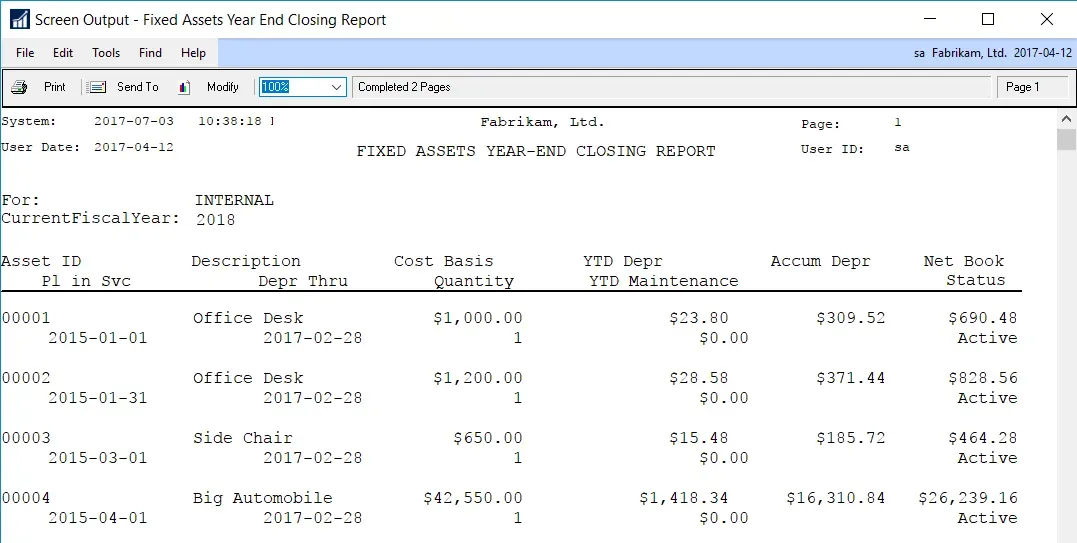Open the Find menu
This screenshot has width=1077, height=543.
point(150,53)
